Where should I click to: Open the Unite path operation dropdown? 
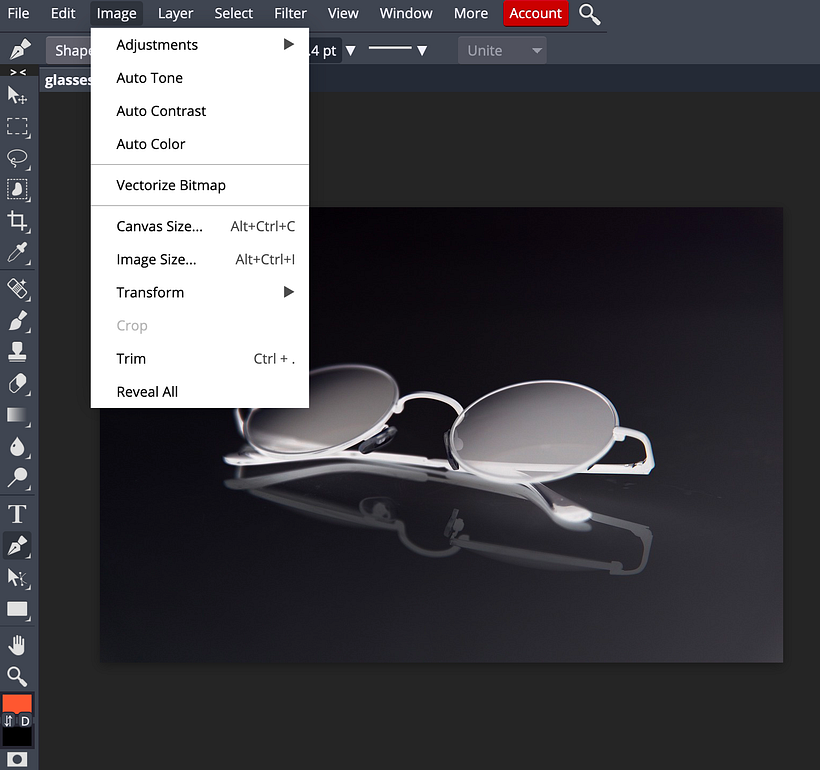point(502,50)
